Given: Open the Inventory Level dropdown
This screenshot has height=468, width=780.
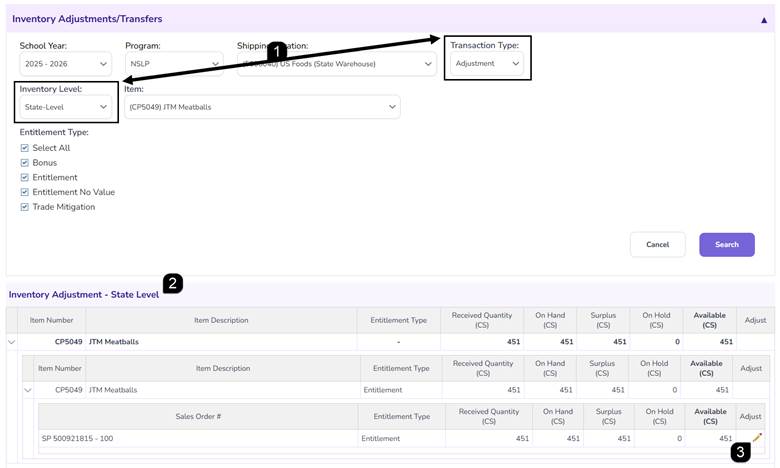Looking at the screenshot, I should [x=65, y=107].
